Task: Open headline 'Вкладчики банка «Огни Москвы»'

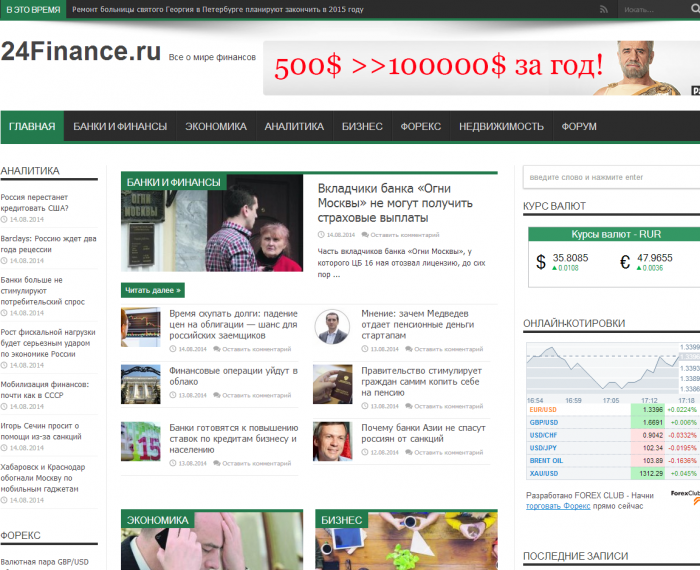Action: [x=395, y=203]
